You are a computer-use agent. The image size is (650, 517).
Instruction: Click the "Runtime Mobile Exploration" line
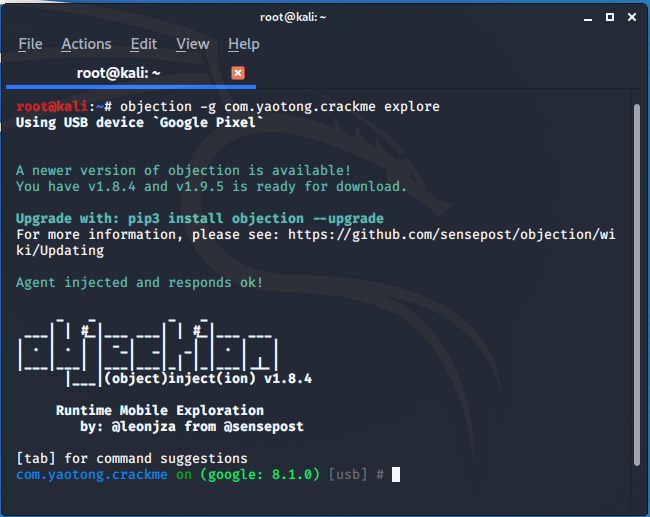click(160, 410)
